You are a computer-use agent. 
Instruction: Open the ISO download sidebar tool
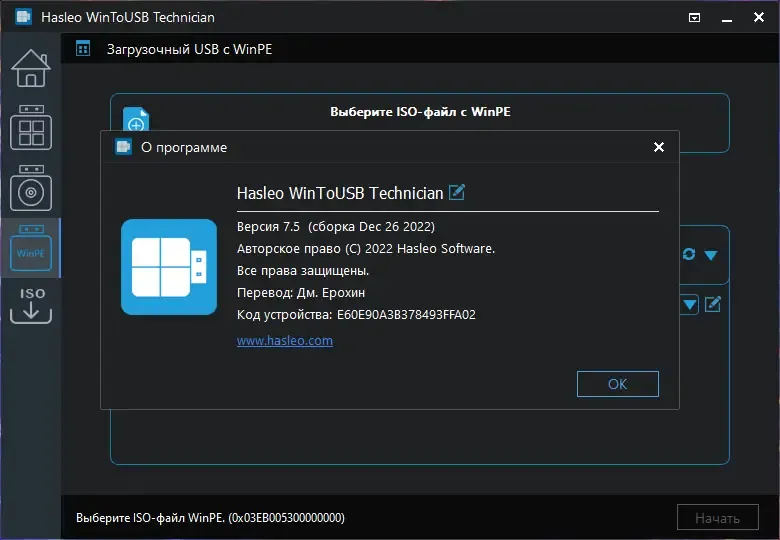[x=30, y=306]
